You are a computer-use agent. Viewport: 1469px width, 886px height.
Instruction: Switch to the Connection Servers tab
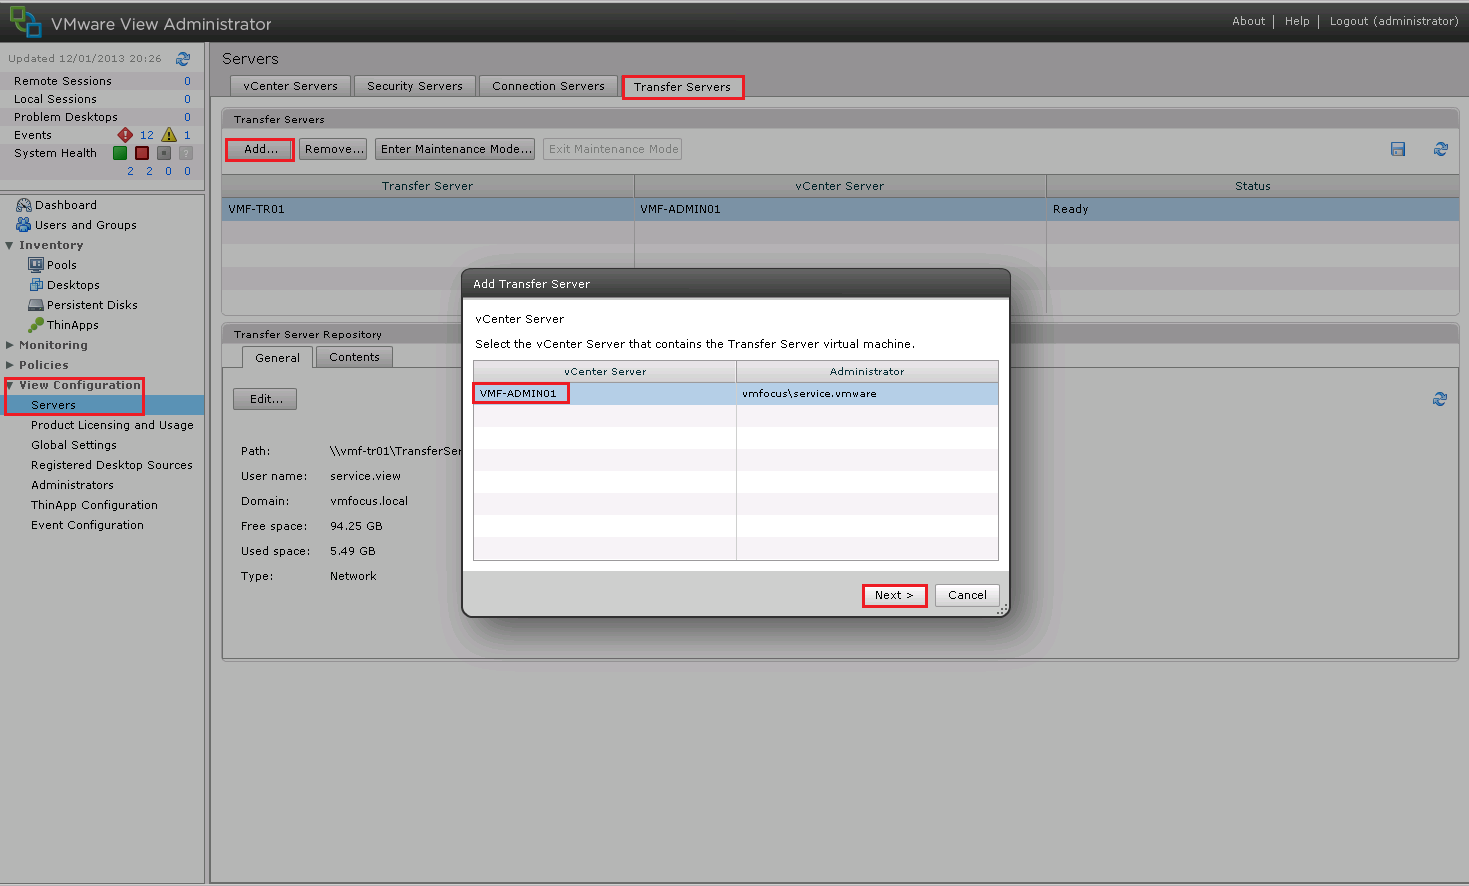coord(548,86)
